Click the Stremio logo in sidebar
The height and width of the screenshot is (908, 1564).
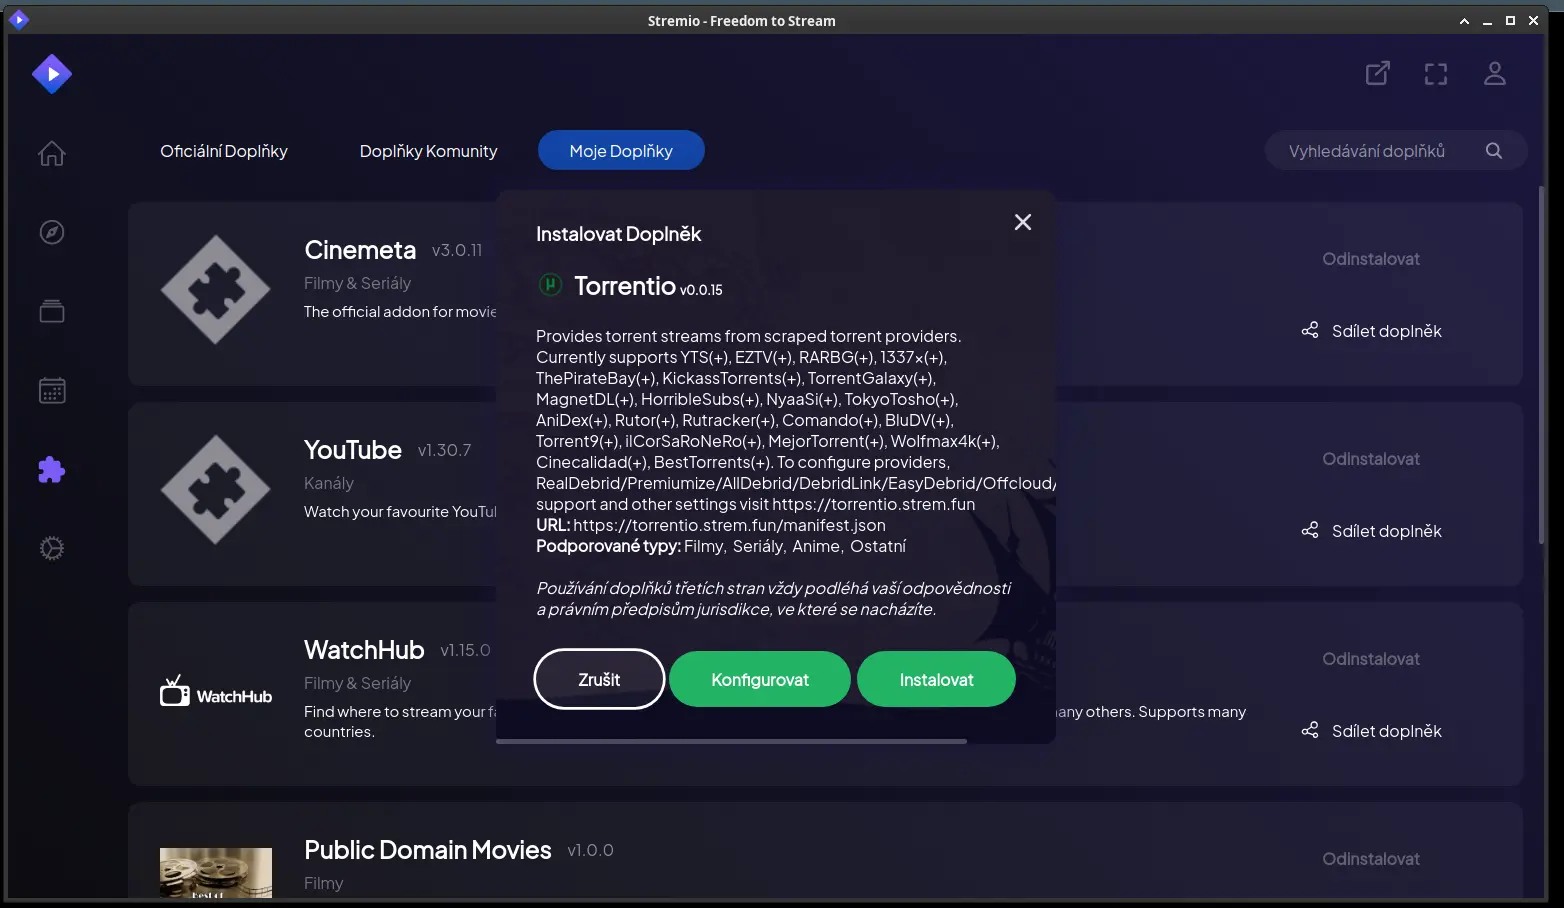point(52,73)
